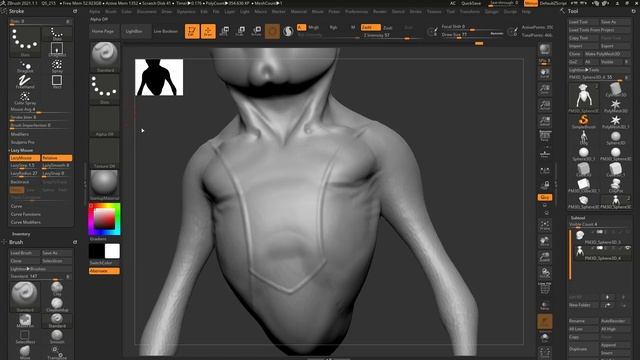Select the Cylinder3D tool thumbnail
Screen dimensions: 640x360
point(616,90)
